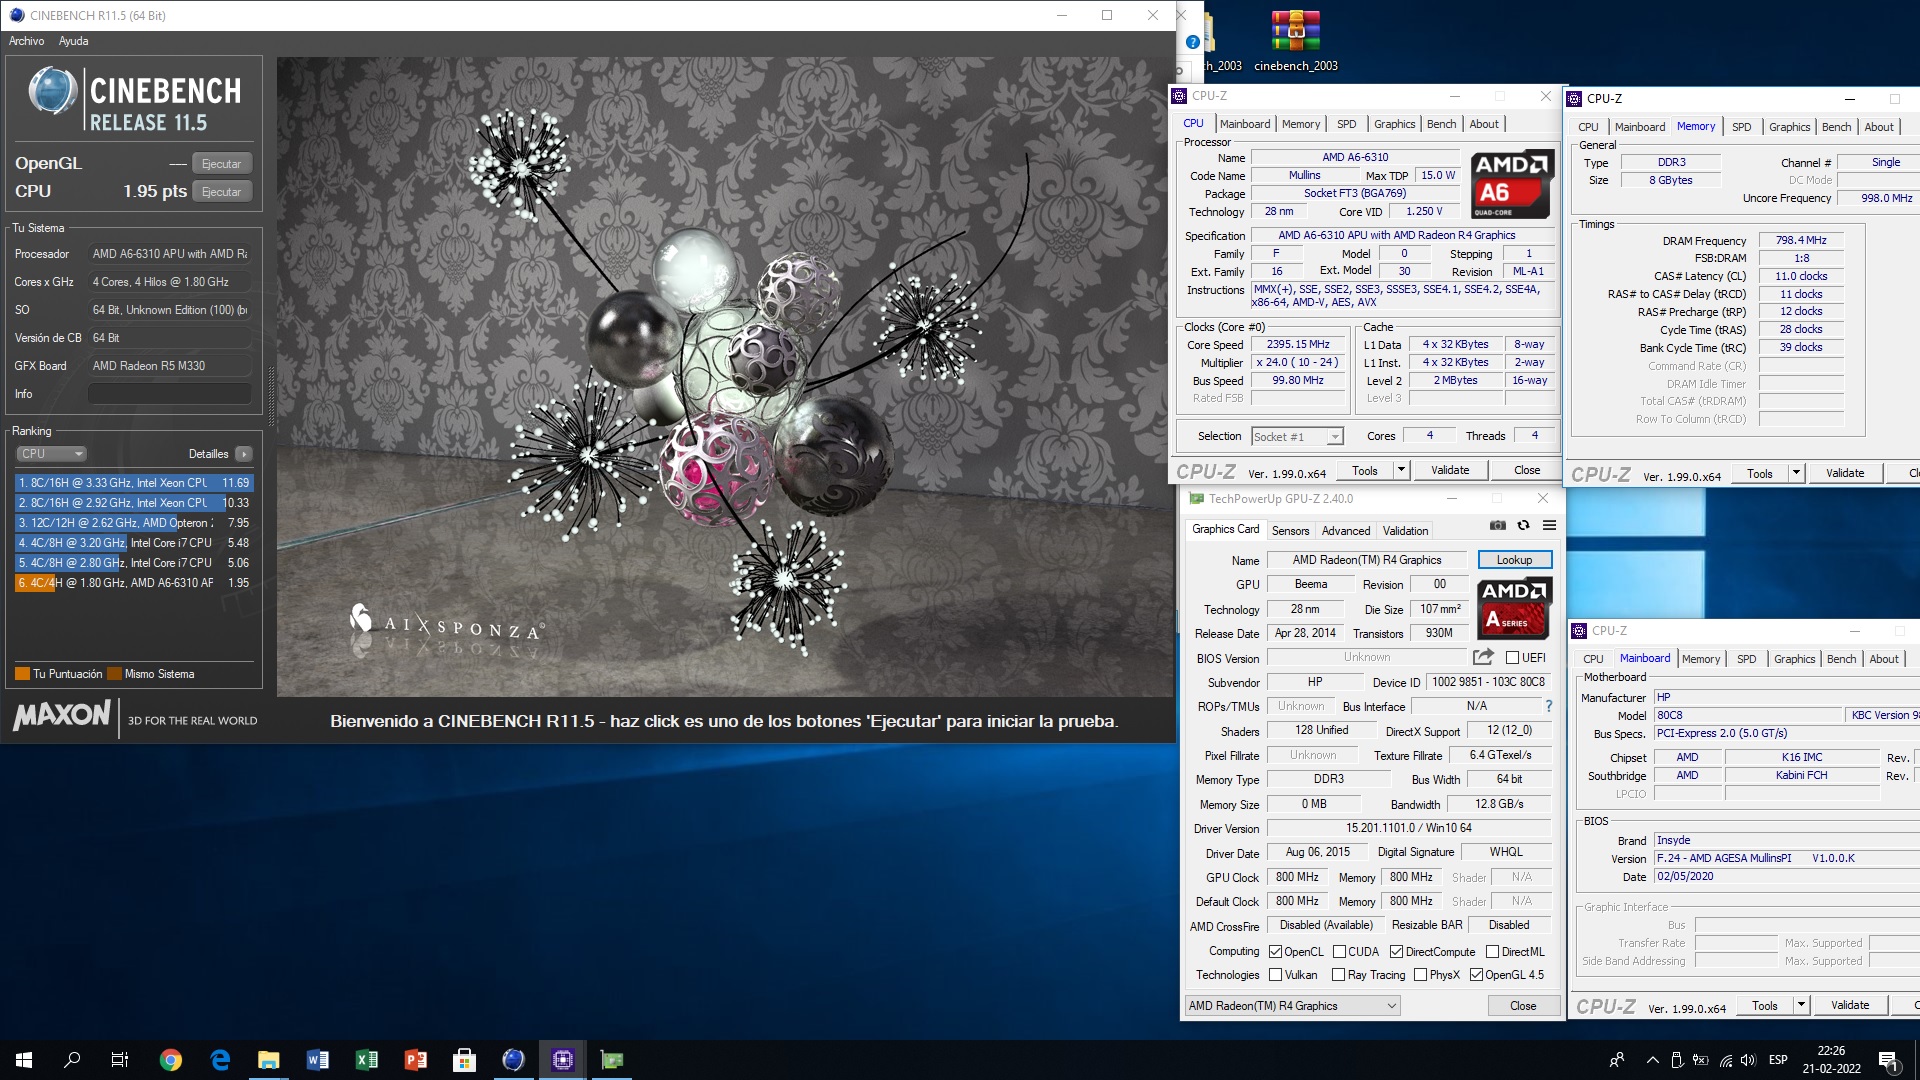Toggle the DirectML checkbox

(x=1492, y=952)
